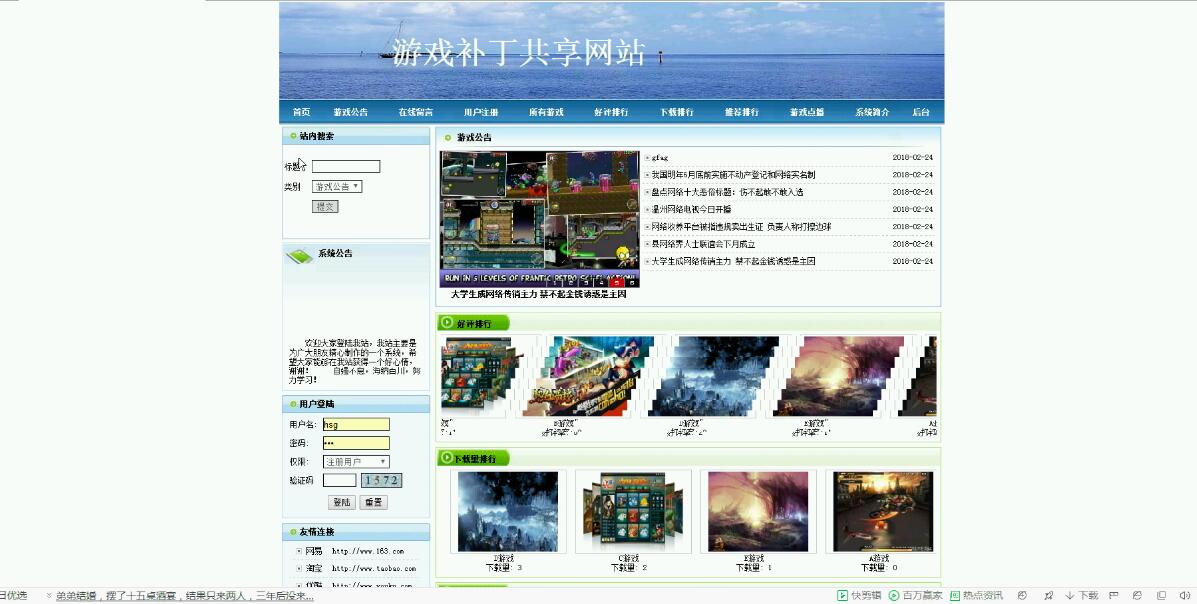Open 下载排行 in the navigation bar
The height and width of the screenshot is (604, 1197).
(x=676, y=112)
